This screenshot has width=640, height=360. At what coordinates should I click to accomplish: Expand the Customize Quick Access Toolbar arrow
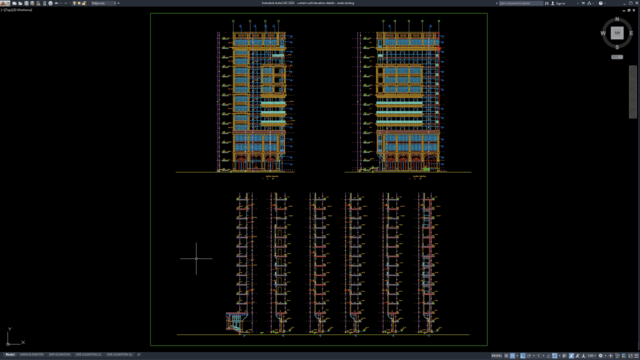coord(118,3)
